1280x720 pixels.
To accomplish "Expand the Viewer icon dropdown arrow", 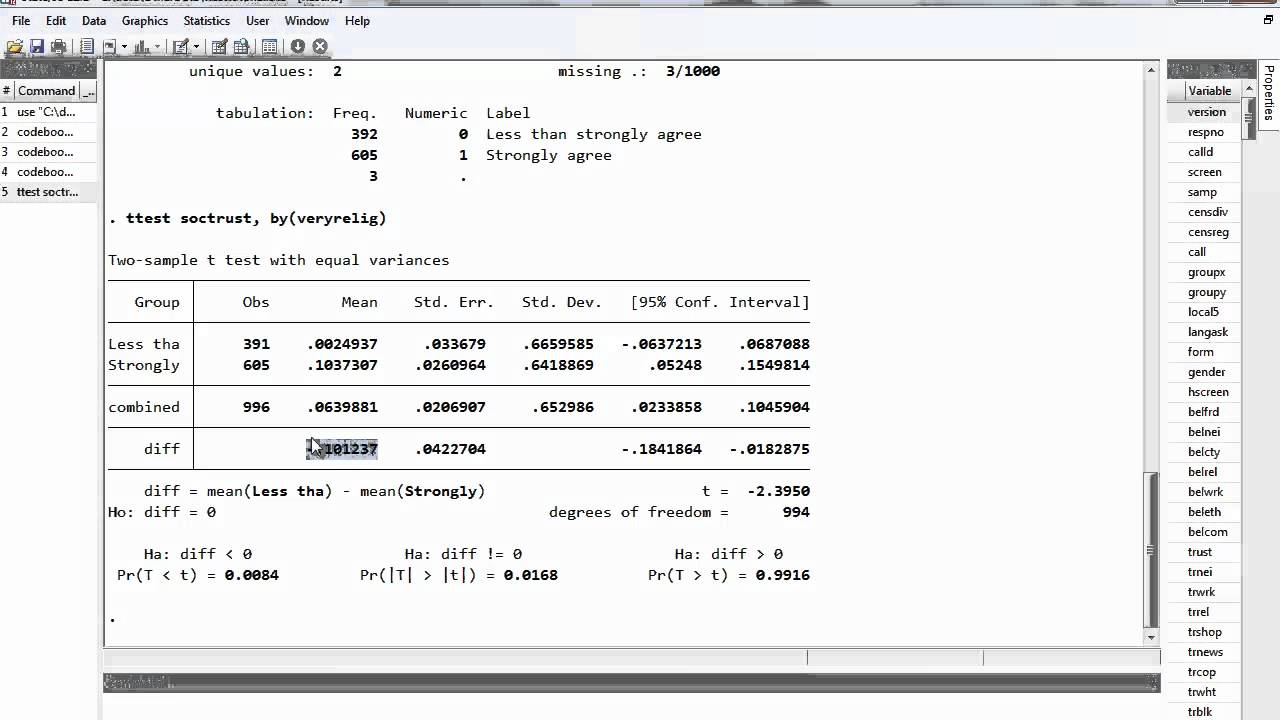I will [x=124, y=46].
